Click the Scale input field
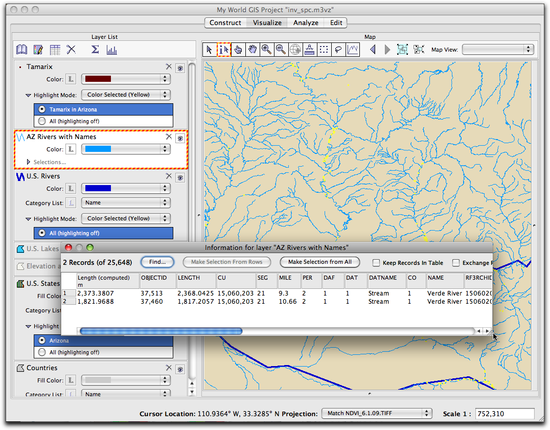This screenshot has height=430, width=550. click(504, 414)
